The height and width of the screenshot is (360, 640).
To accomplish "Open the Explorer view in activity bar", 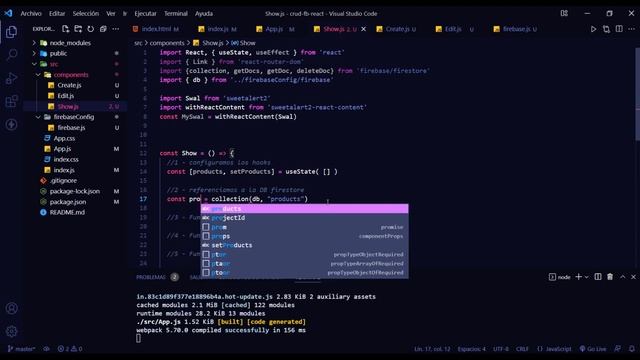I will 11,32.
